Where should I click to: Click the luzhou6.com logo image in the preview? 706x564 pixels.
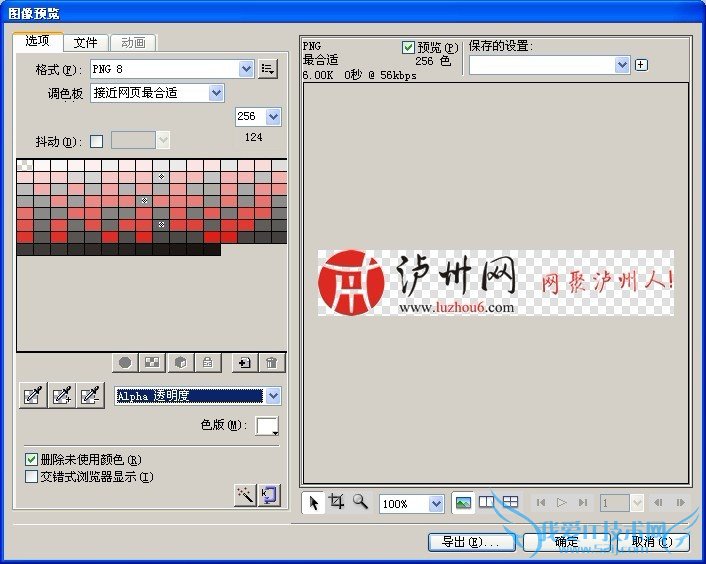coord(496,283)
